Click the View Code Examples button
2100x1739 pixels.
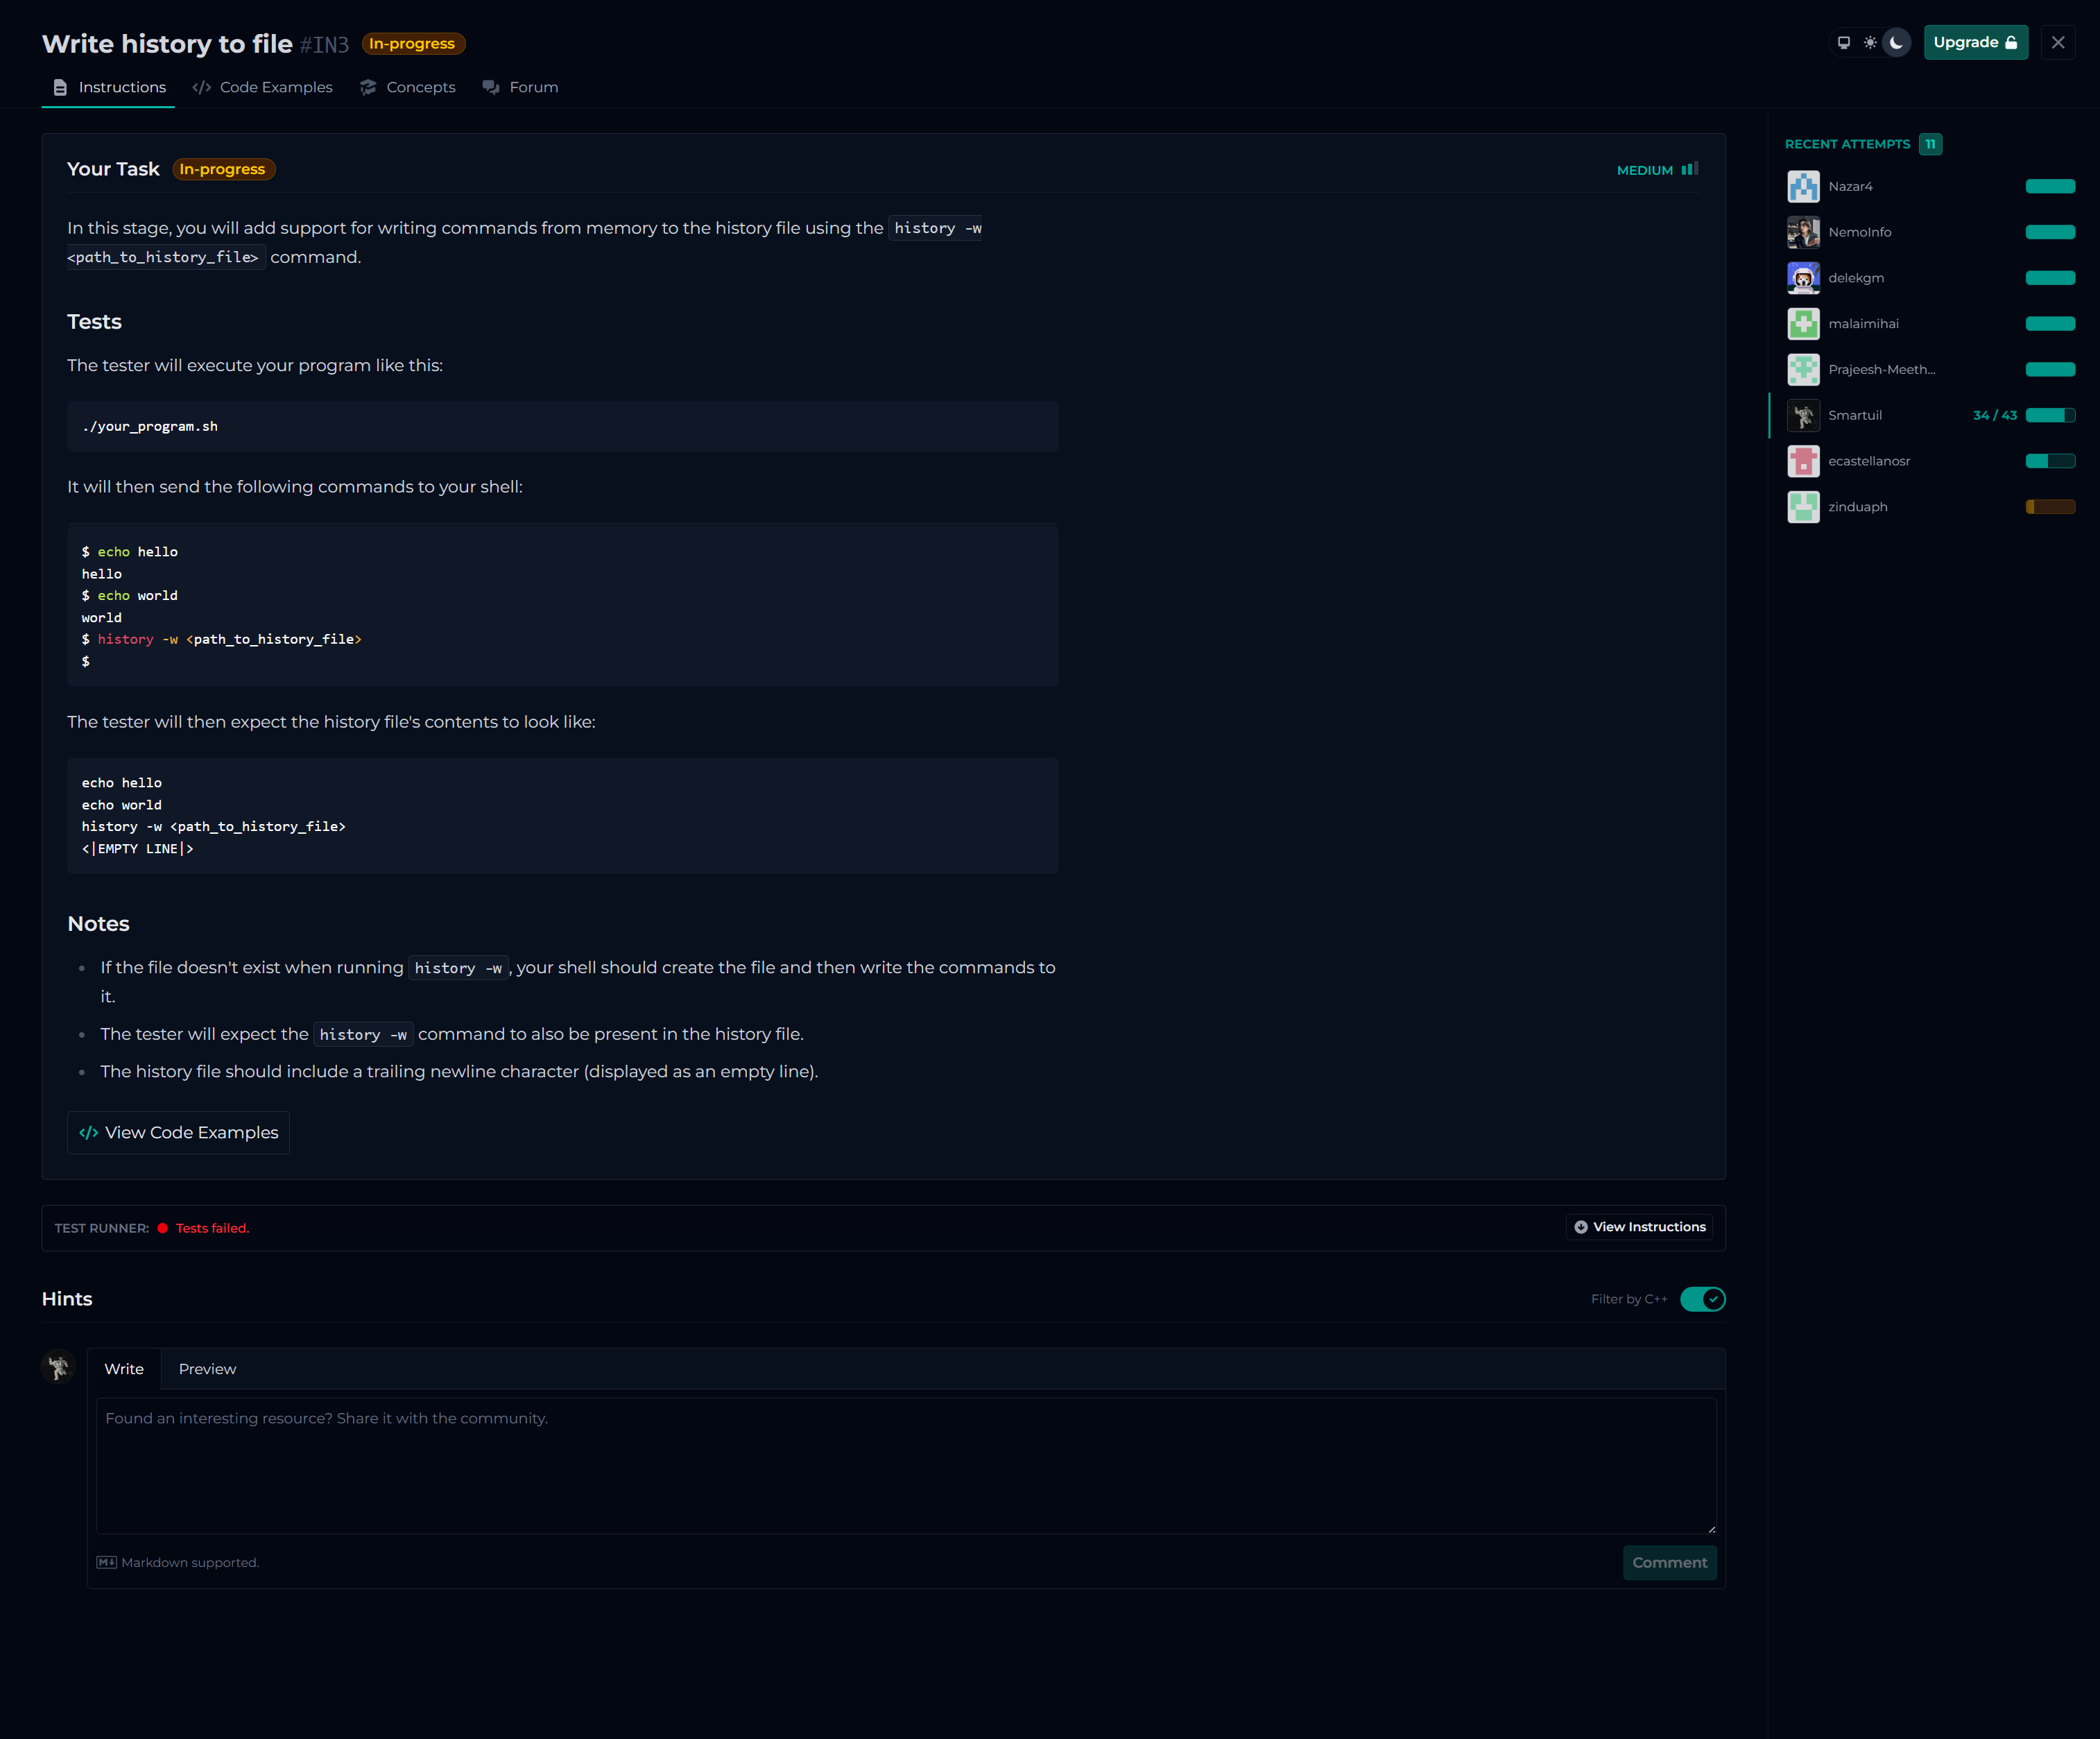coord(178,1133)
